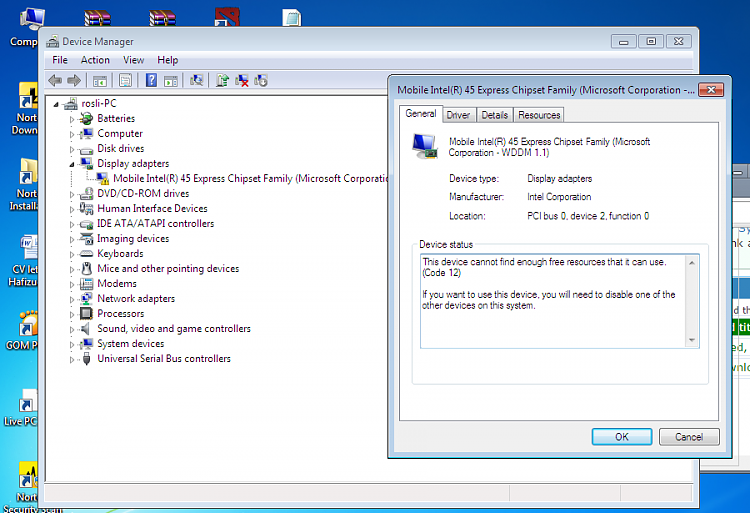Open the Action menu
750x513 pixels.
pyautogui.click(x=95, y=60)
